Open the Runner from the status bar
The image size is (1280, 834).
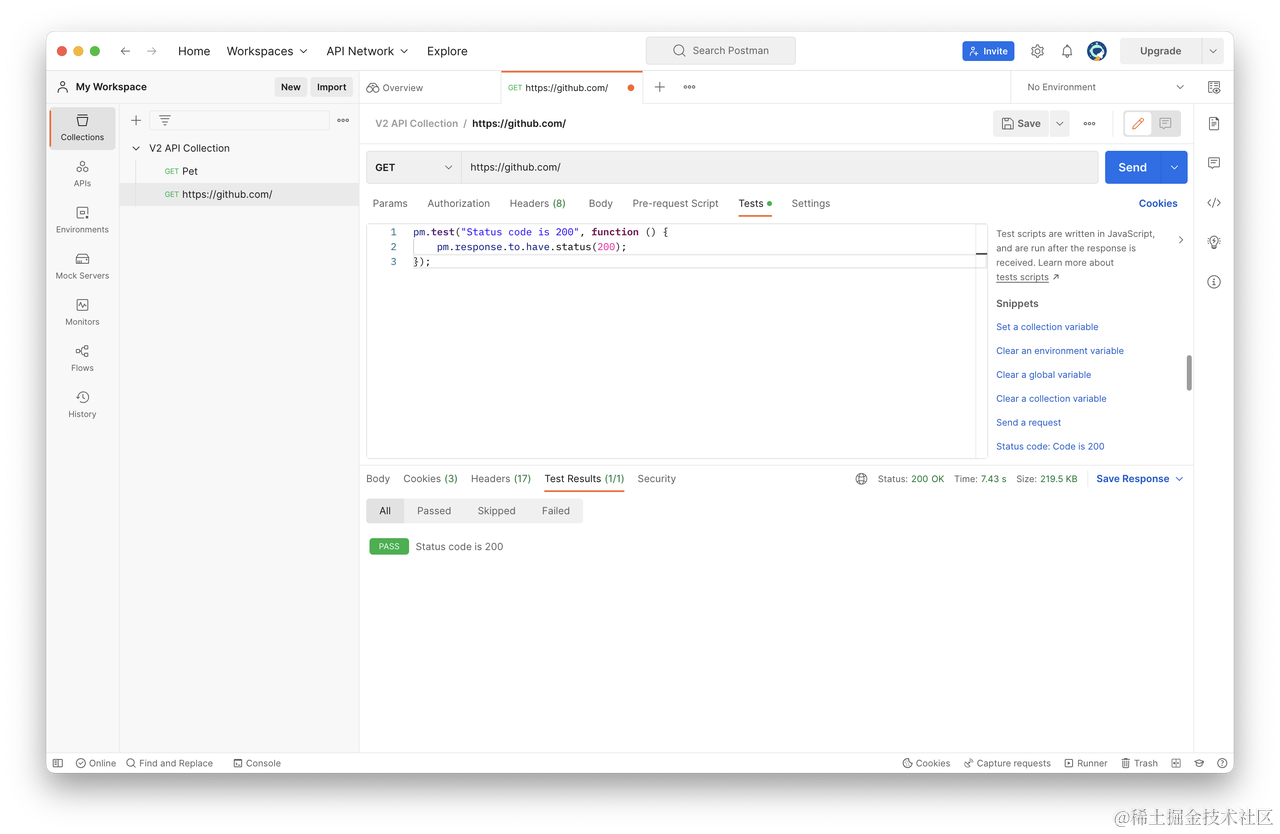(1086, 762)
